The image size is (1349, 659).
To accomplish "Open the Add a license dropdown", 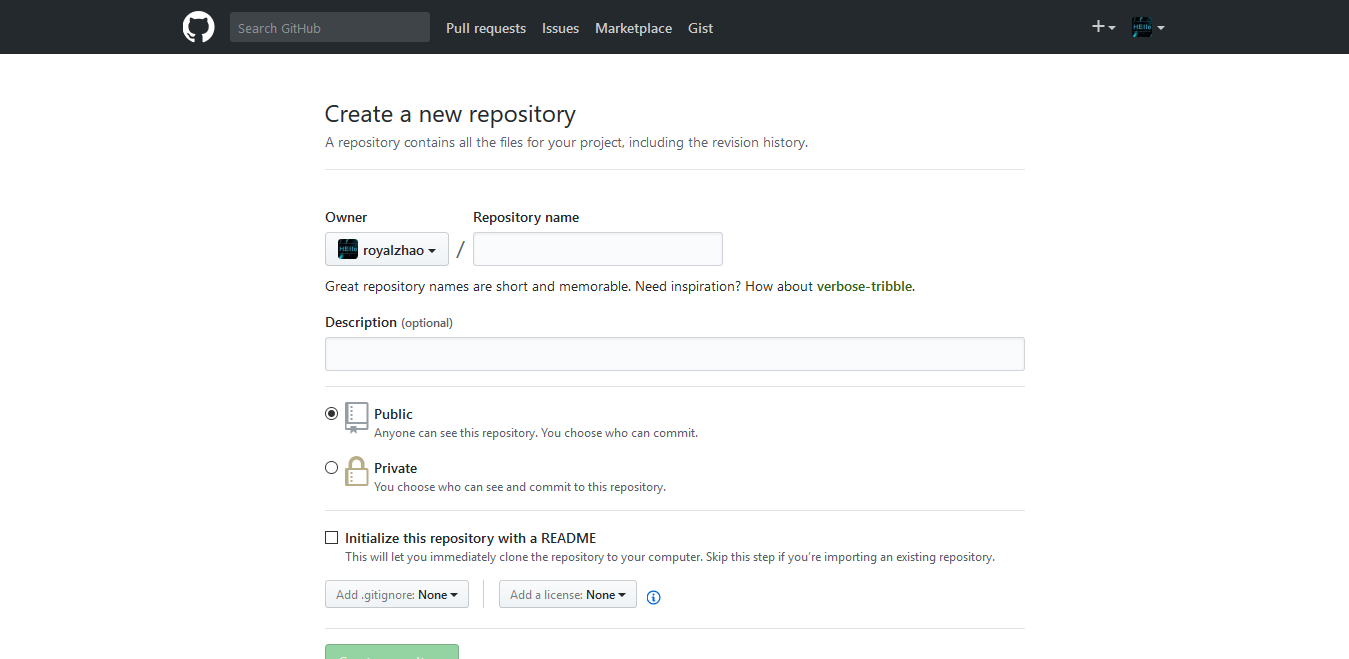I will (x=568, y=594).
